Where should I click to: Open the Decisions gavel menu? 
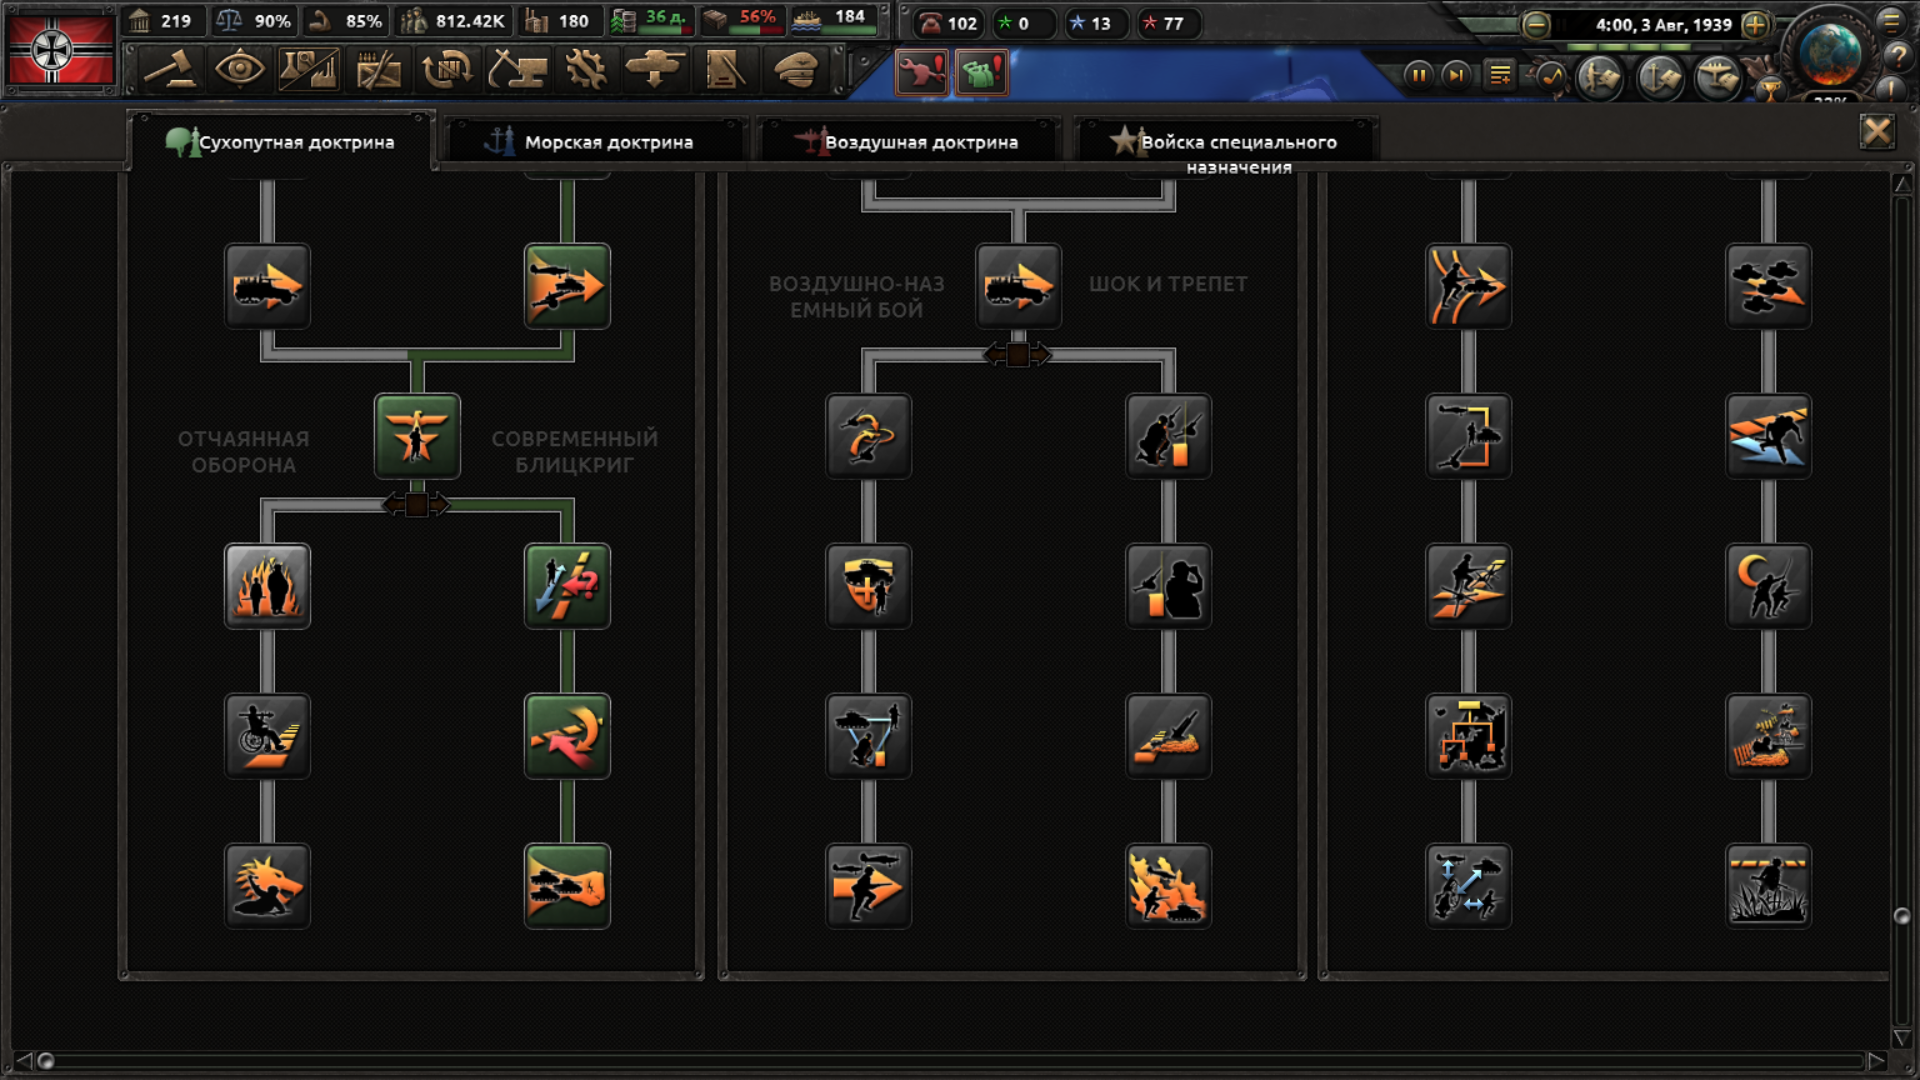click(x=170, y=70)
